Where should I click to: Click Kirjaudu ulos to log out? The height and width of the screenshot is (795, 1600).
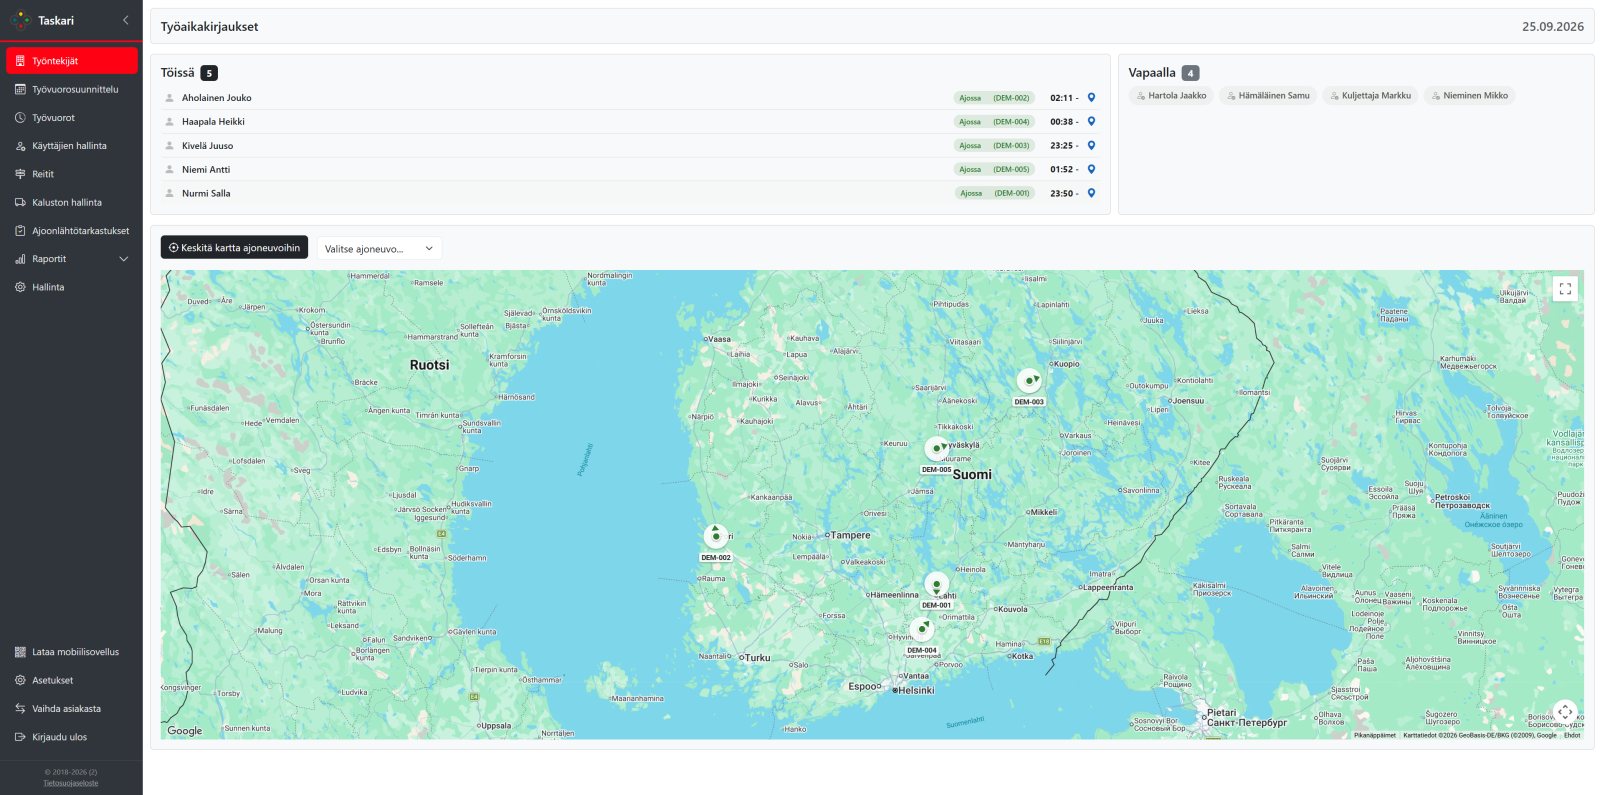click(71, 737)
